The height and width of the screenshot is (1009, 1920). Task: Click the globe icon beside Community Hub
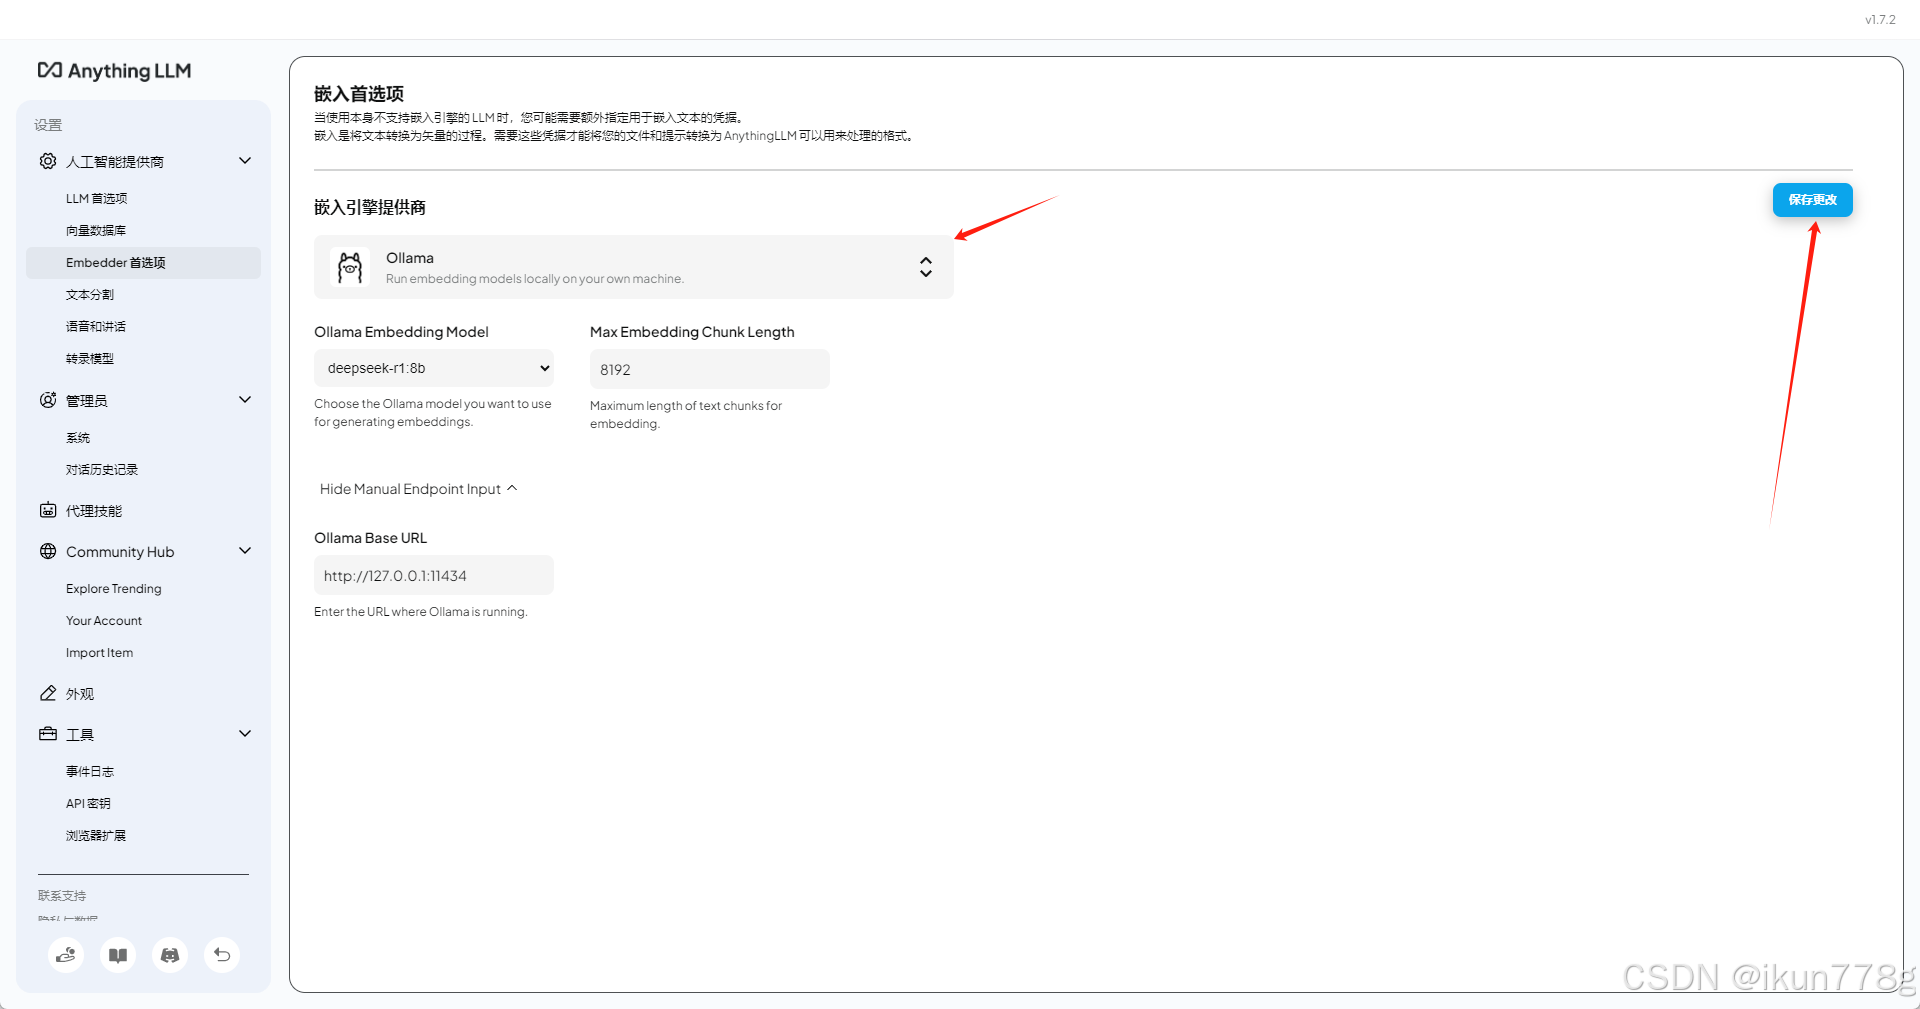[48, 551]
